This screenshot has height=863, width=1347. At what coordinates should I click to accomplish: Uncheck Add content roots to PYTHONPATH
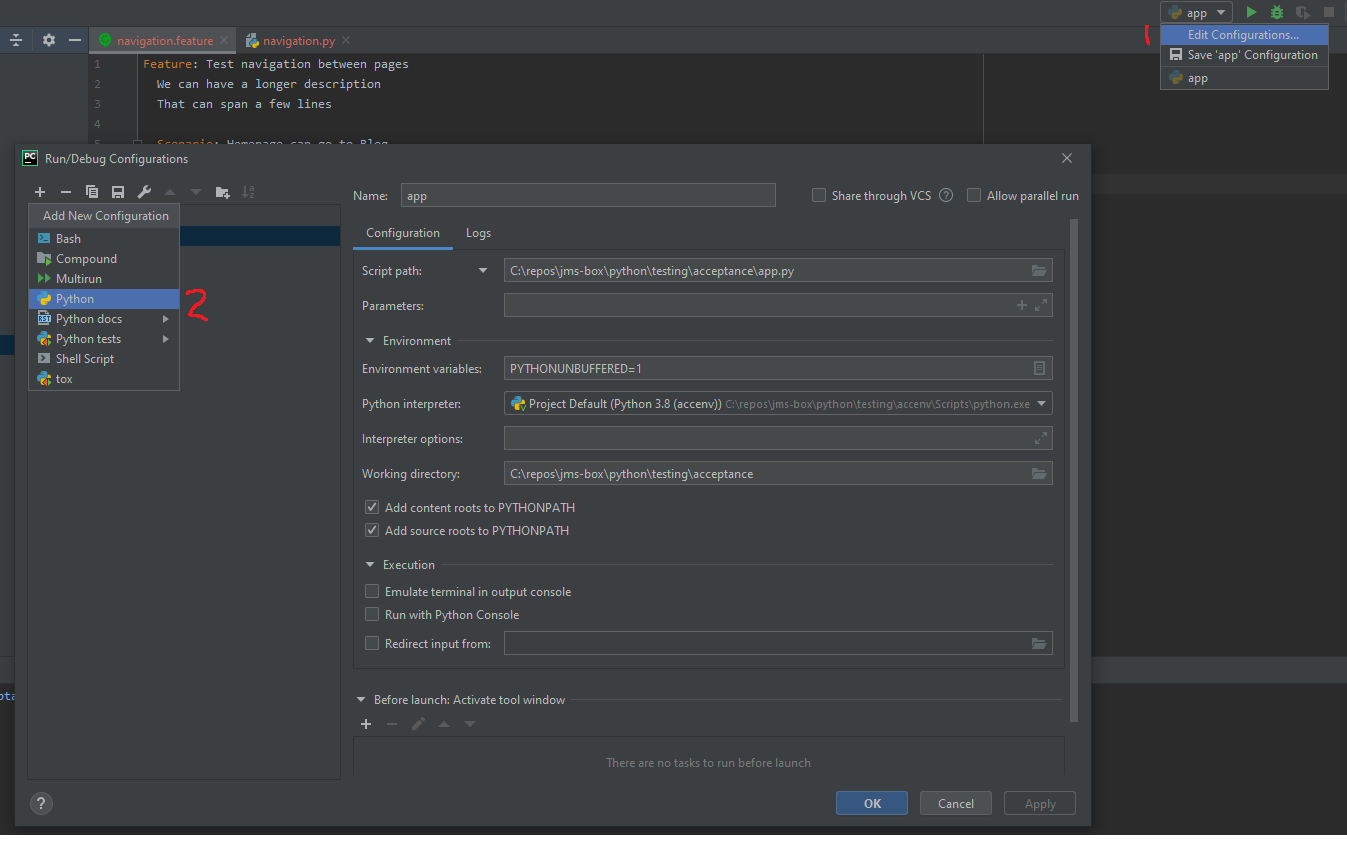pyautogui.click(x=372, y=507)
